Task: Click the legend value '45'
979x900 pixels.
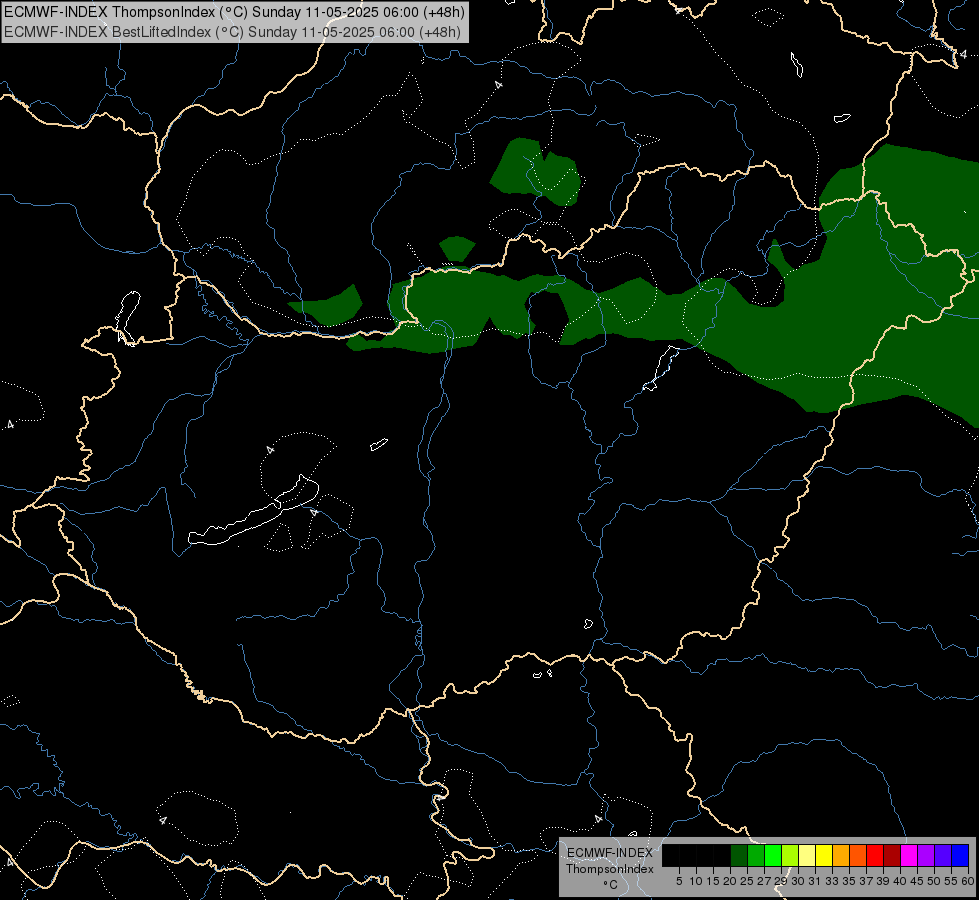Action: click(x=917, y=881)
